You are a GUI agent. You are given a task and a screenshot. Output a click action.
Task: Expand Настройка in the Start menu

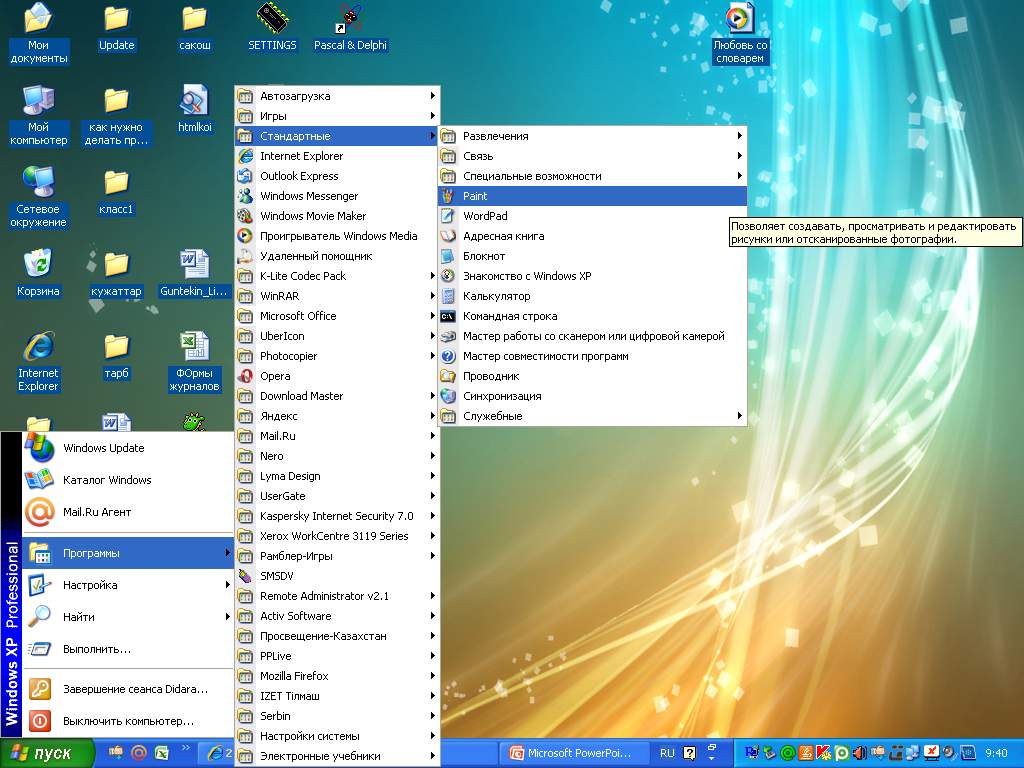tap(90, 585)
